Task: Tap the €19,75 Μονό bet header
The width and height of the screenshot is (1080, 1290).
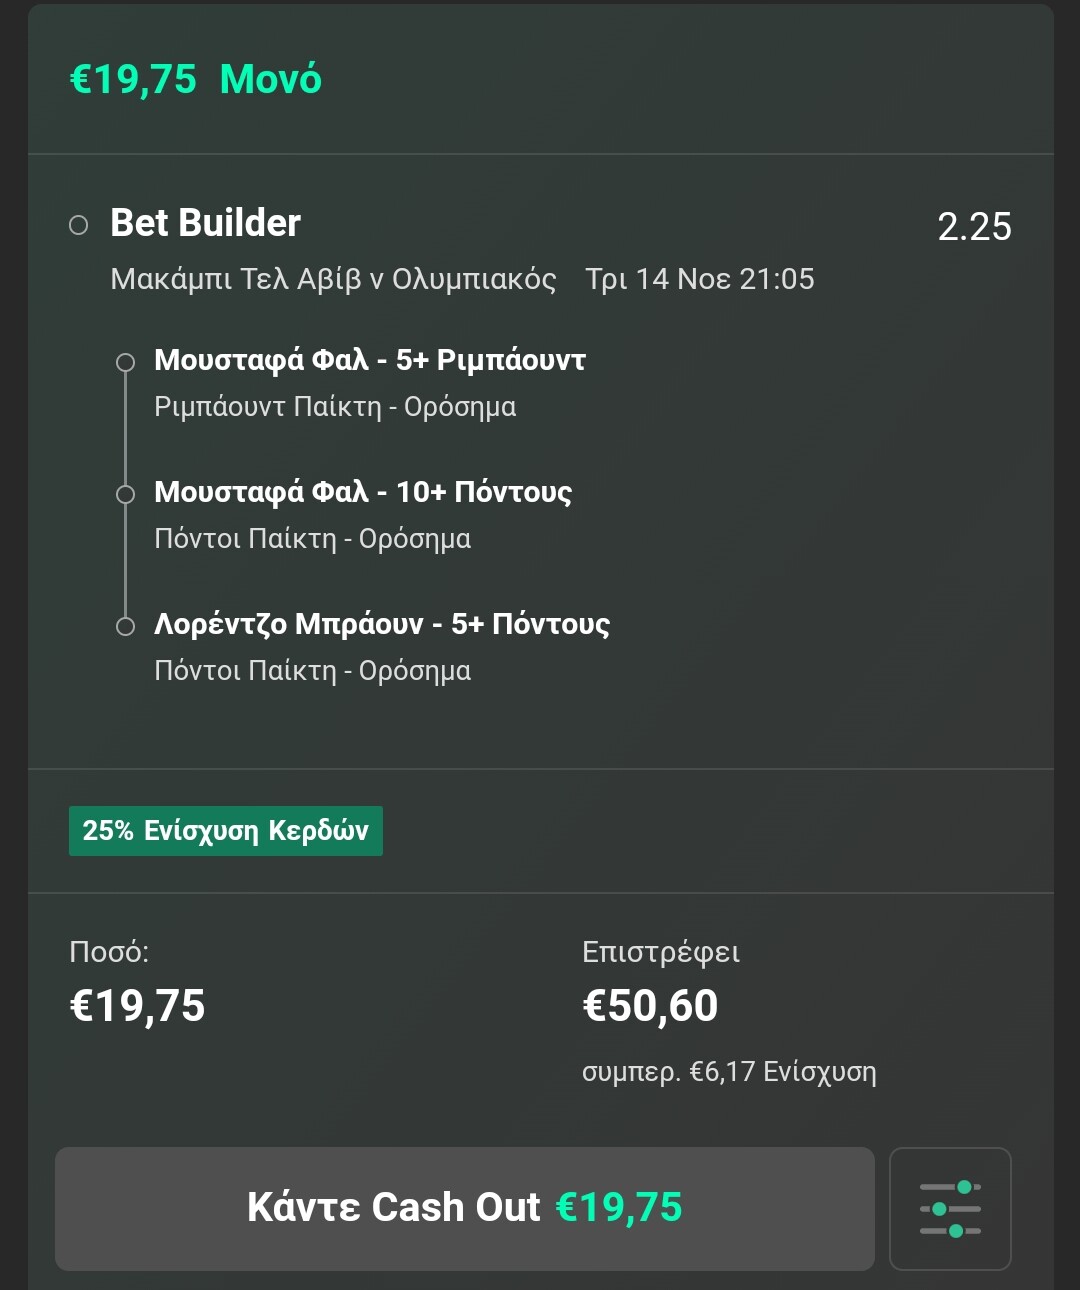Action: tap(196, 79)
